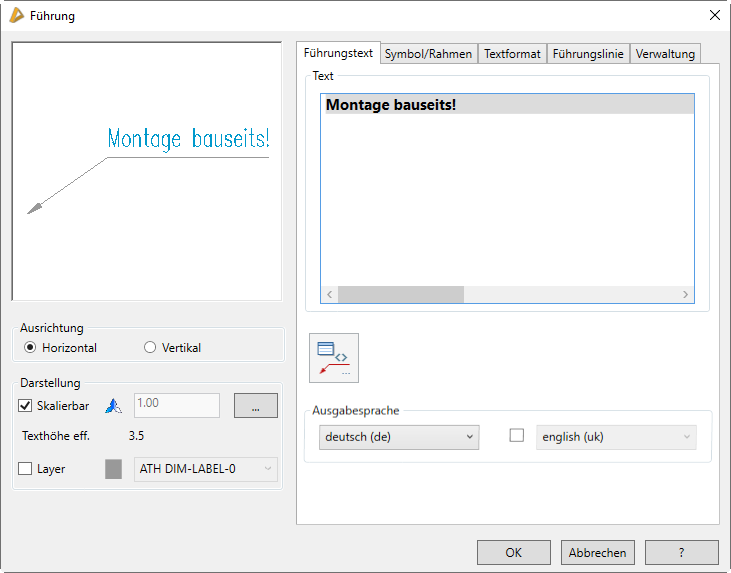Close the Führung dialog window
Viewport: 731px width, 573px height.
(714, 15)
